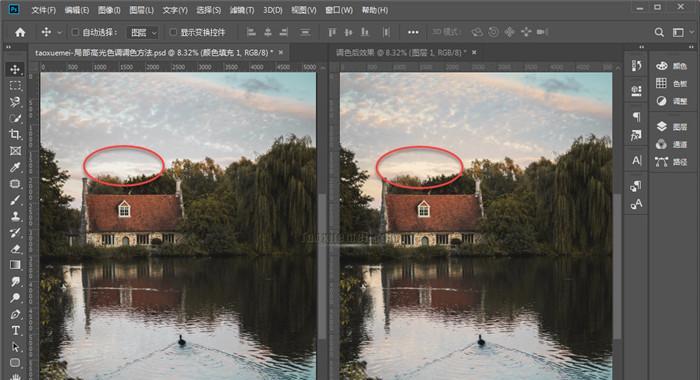
Task: Open the Paragraph Styles panel icon
Action: tap(637, 185)
